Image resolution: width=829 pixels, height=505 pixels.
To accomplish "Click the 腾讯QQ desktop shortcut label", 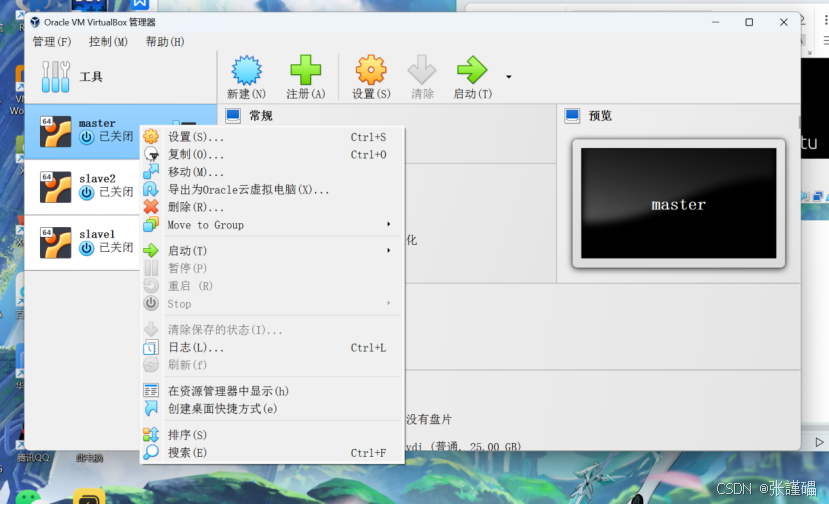I will [x=33, y=458].
